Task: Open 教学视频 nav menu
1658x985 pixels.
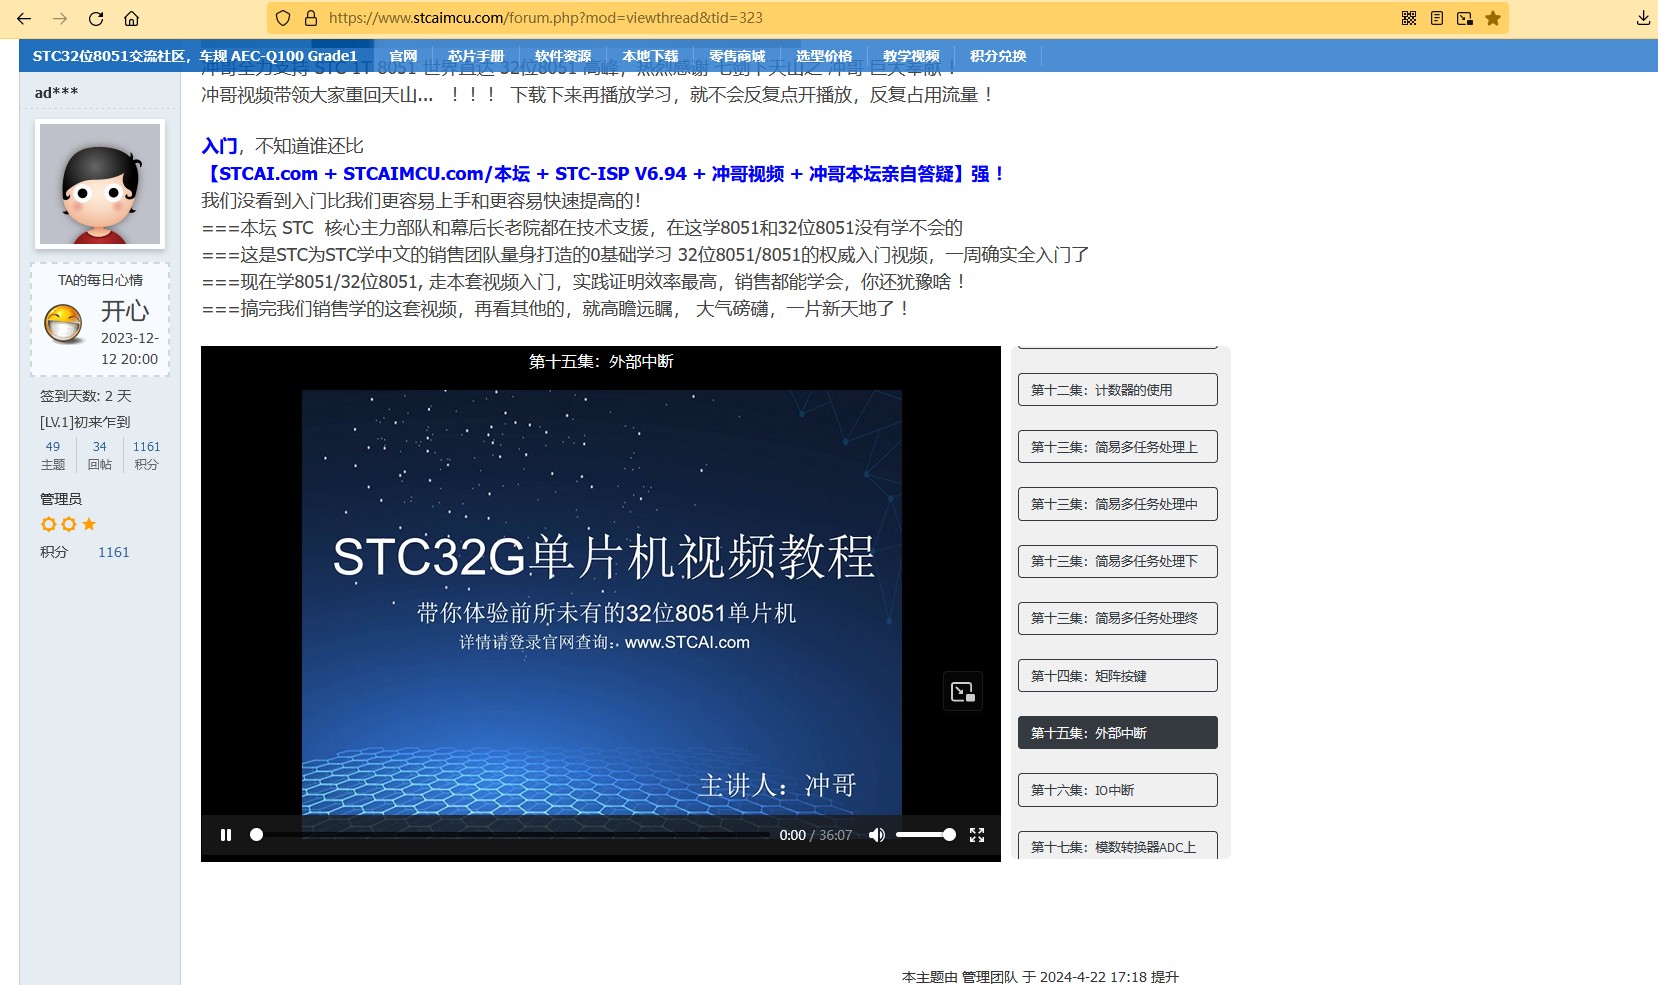Action: click(x=911, y=56)
